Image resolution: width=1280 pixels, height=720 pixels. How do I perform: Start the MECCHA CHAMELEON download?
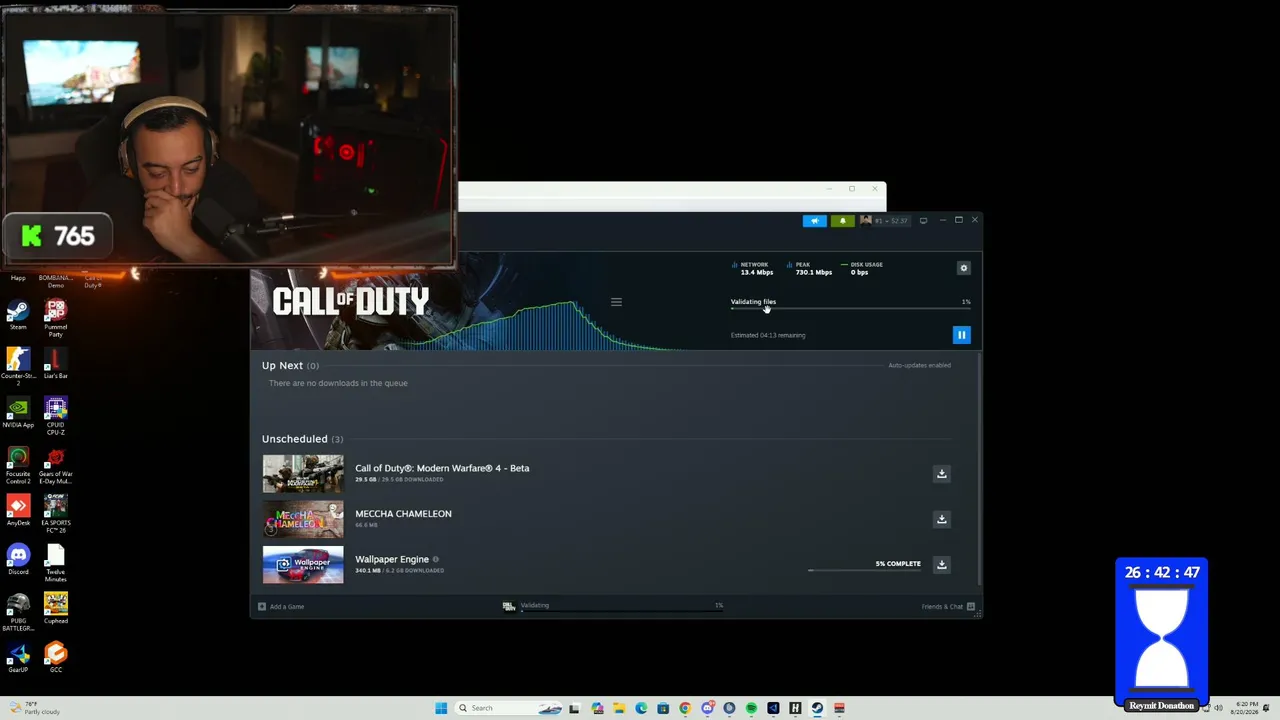tap(941, 519)
